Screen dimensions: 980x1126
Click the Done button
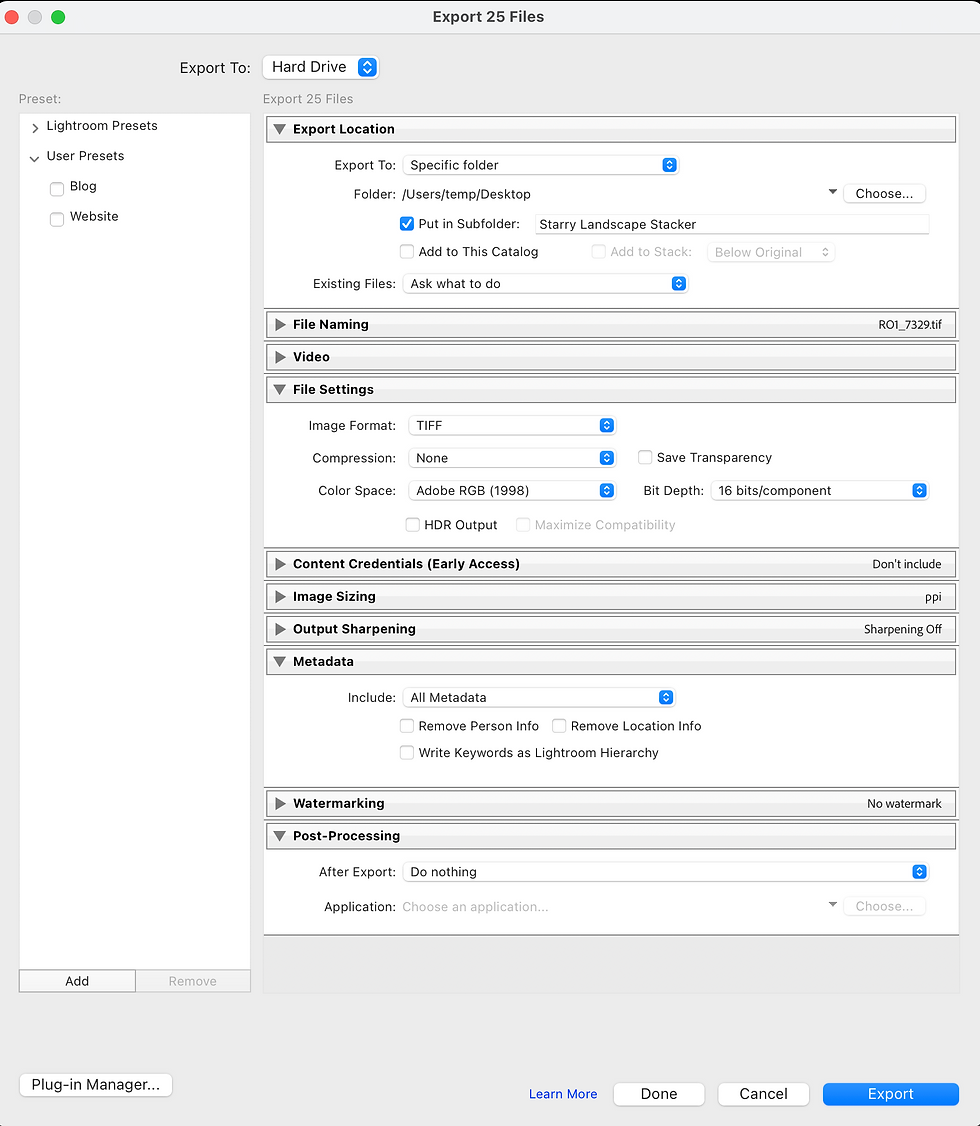658,1094
